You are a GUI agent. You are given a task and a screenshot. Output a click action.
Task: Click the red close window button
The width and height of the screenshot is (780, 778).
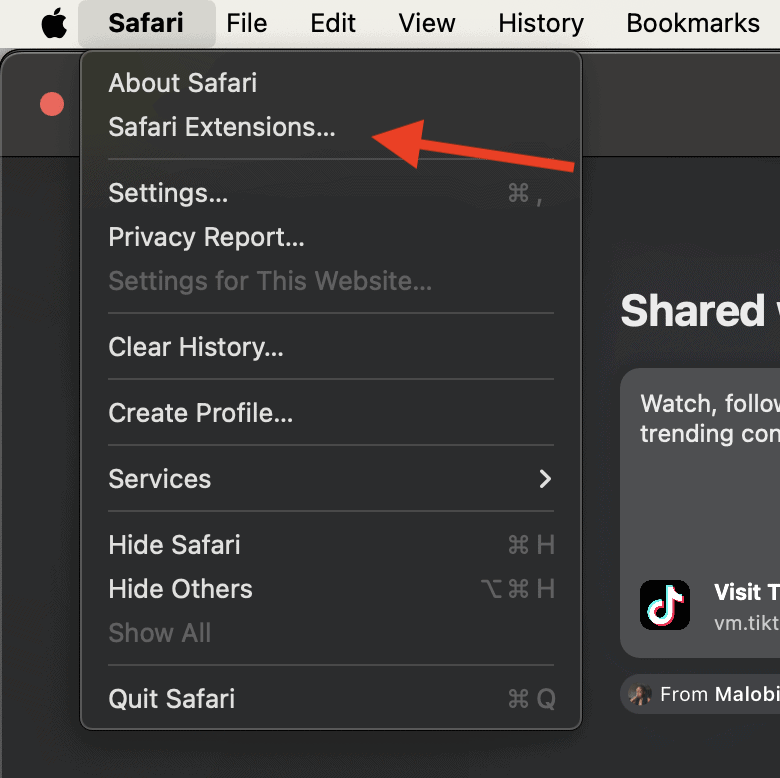click(52, 104)
